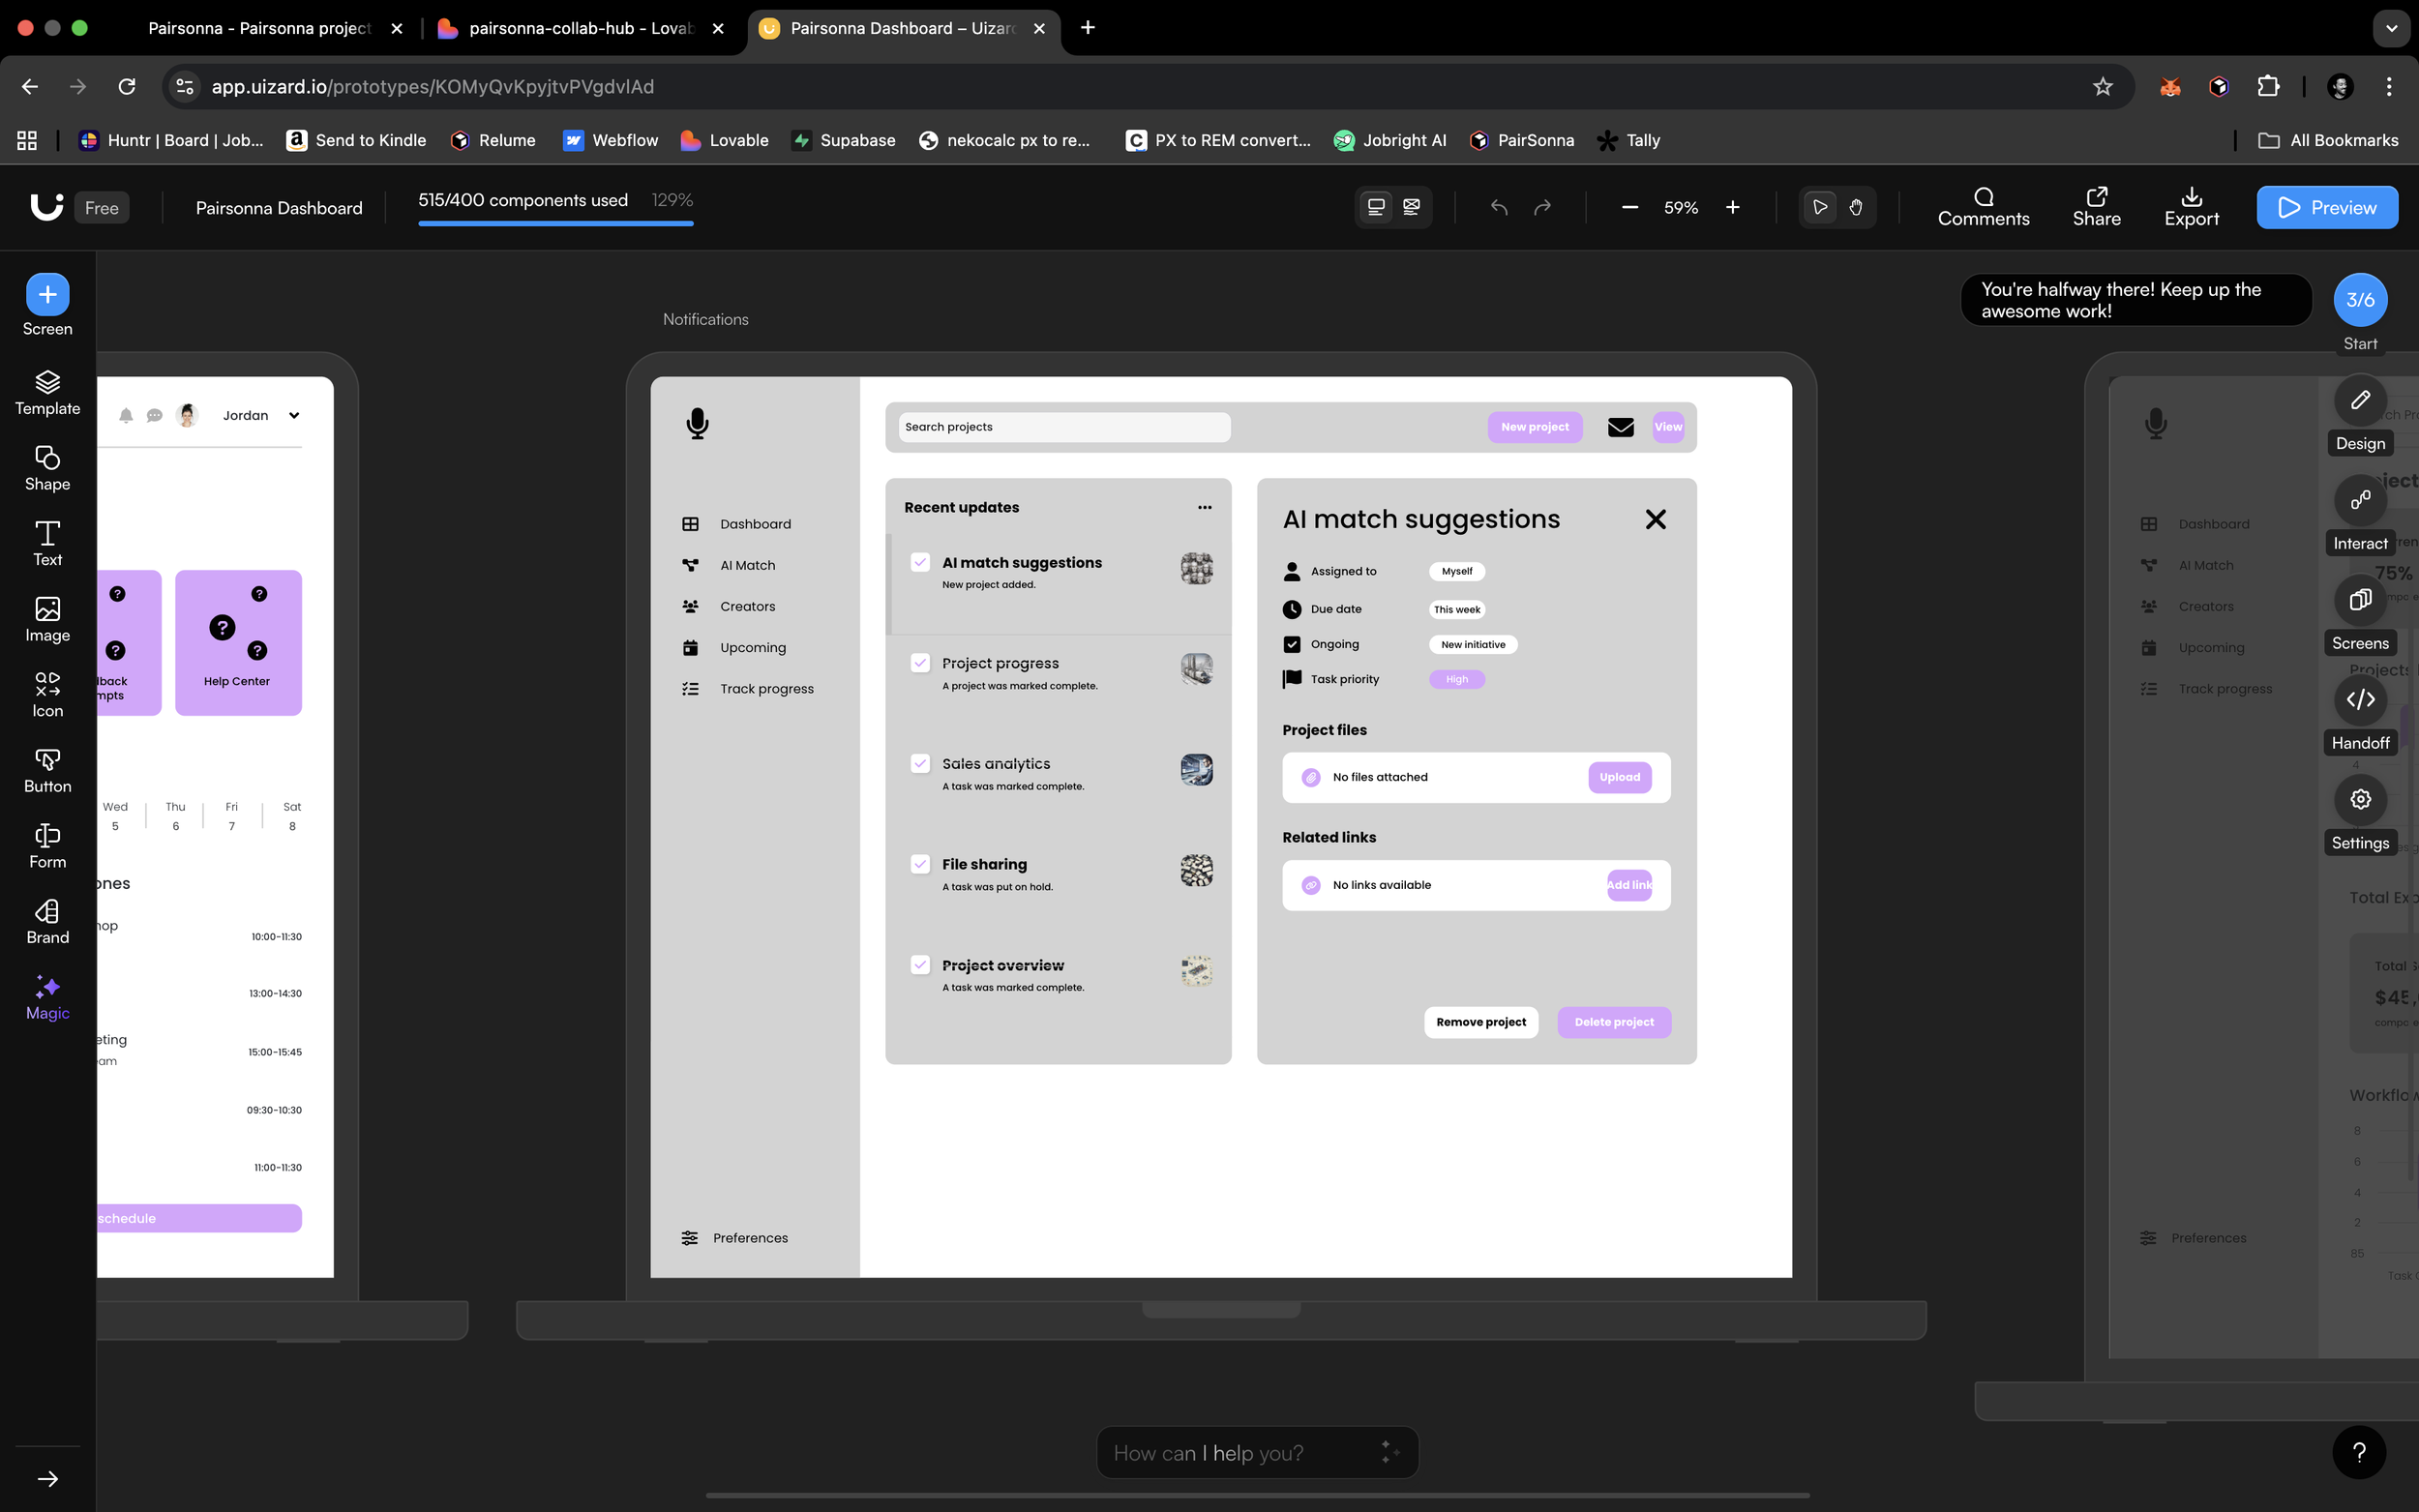
Task: Select the Text tool
Action: (x=47, y=543)
